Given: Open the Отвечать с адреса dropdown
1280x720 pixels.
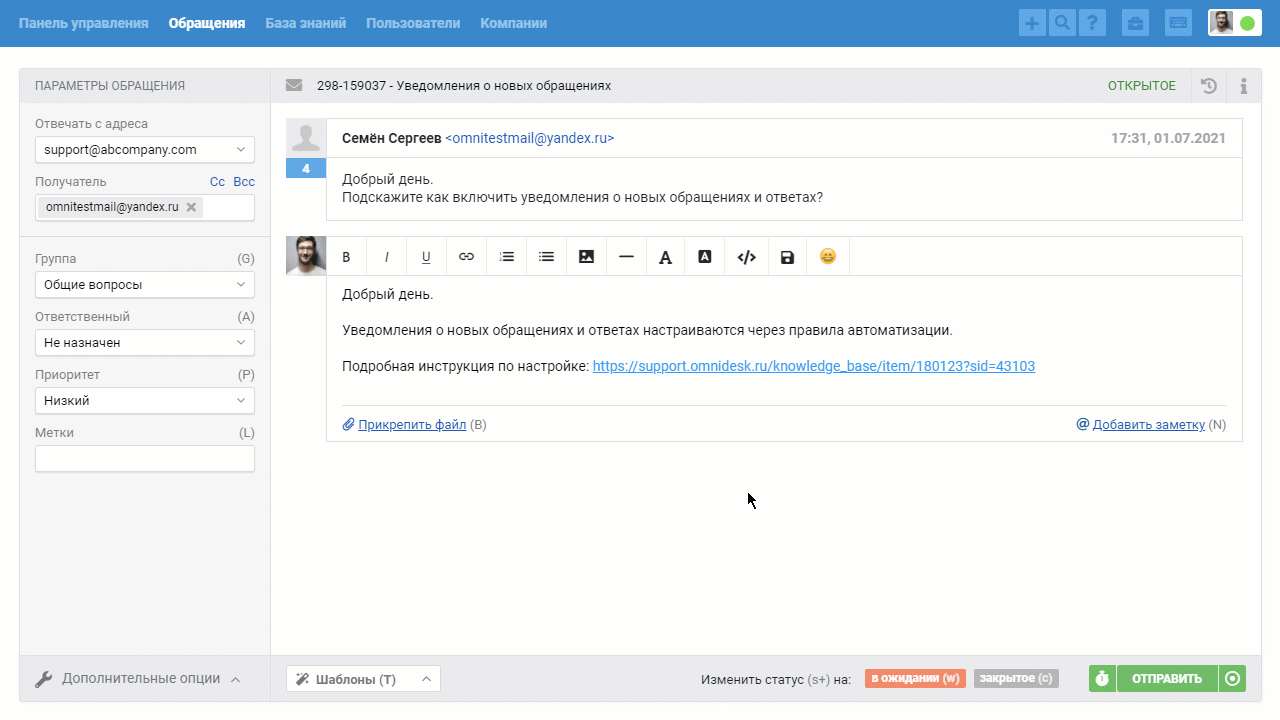Looking at the screenshot, I should 145,150.
